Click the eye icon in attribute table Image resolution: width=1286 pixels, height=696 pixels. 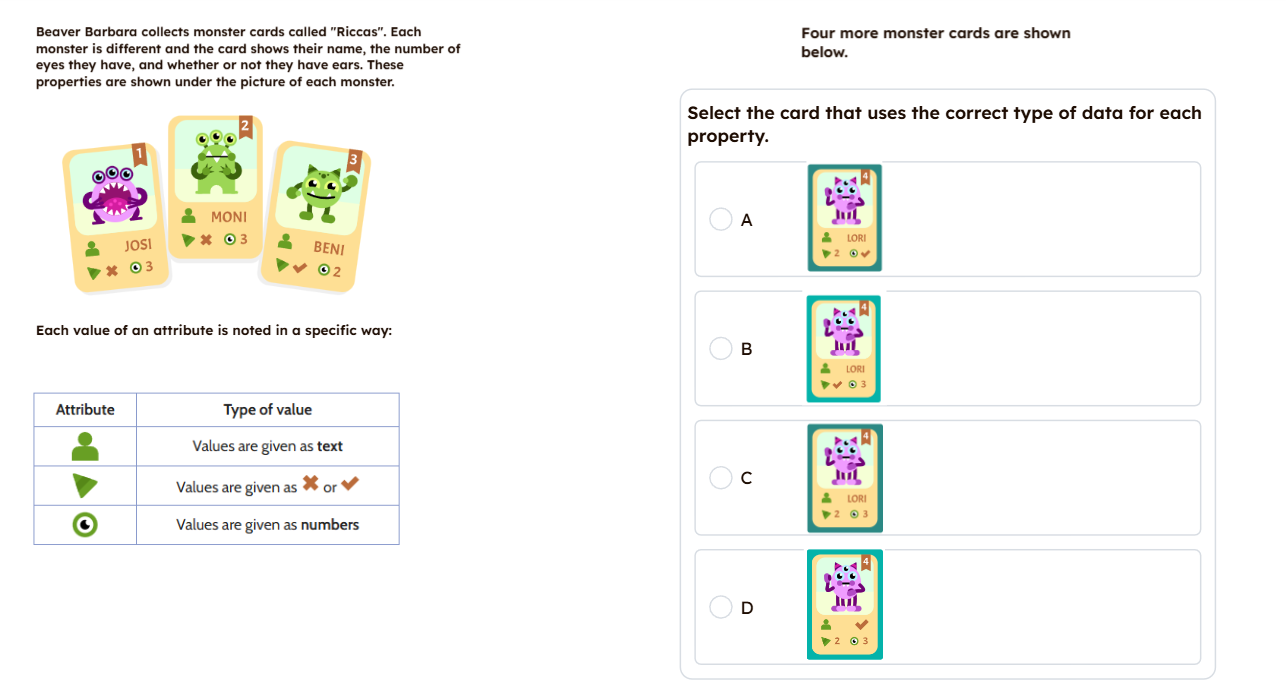86,525
